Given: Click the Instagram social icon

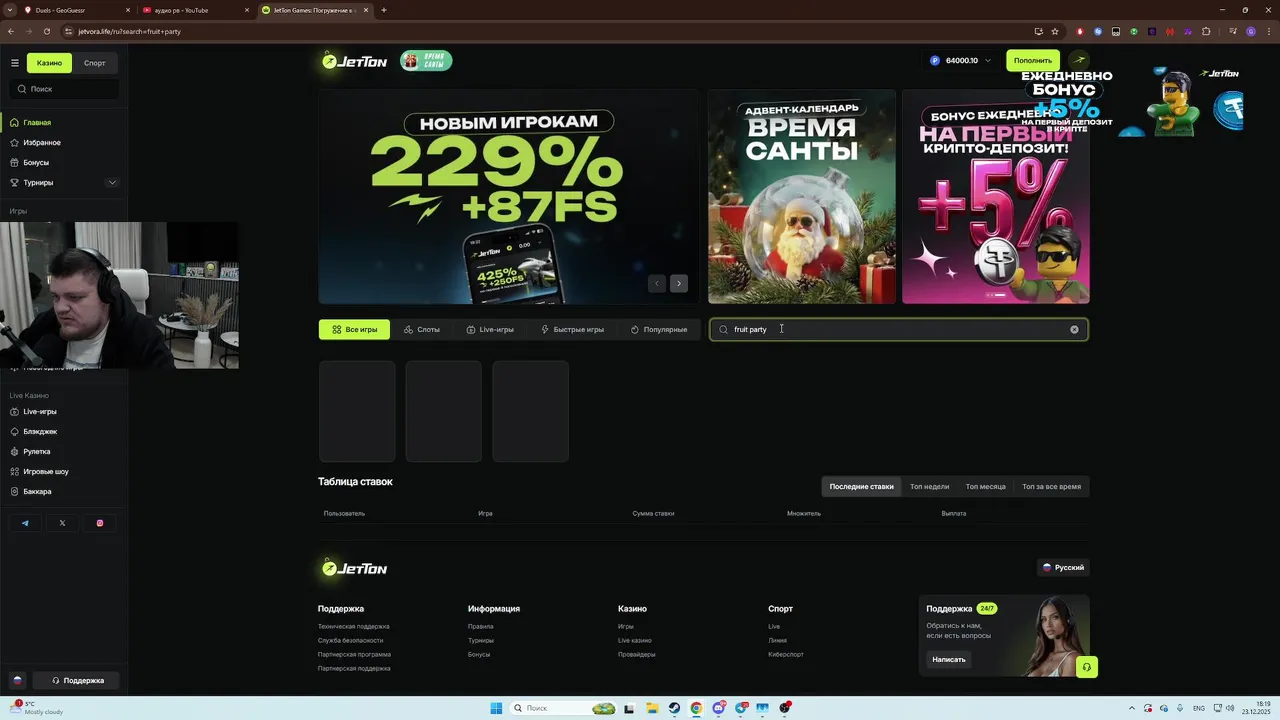Looking at the screenshot, I should tap(100, 523).
